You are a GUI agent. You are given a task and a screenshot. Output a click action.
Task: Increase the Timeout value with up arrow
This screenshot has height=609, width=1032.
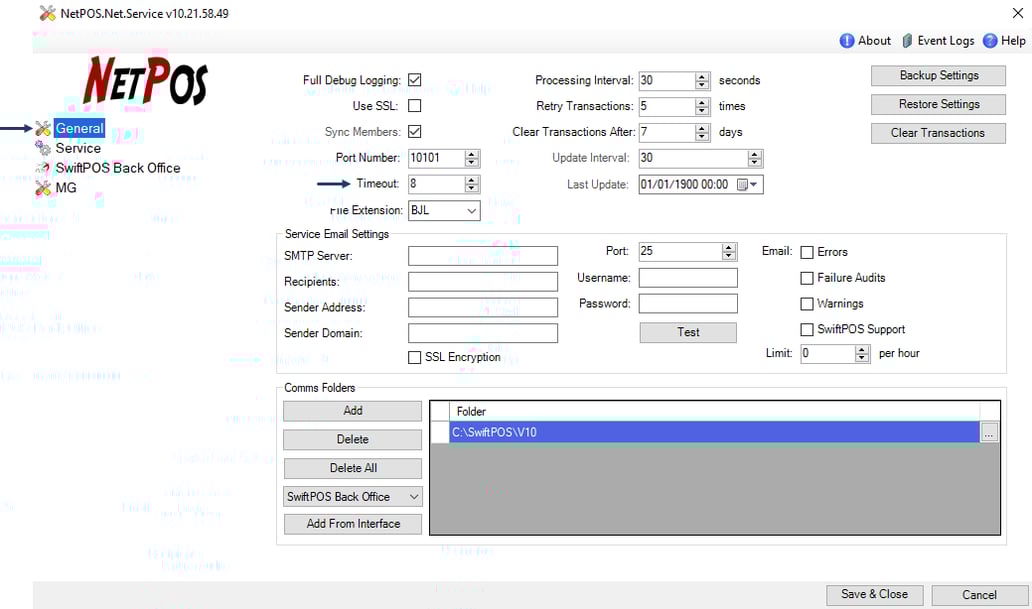[472, 180]
